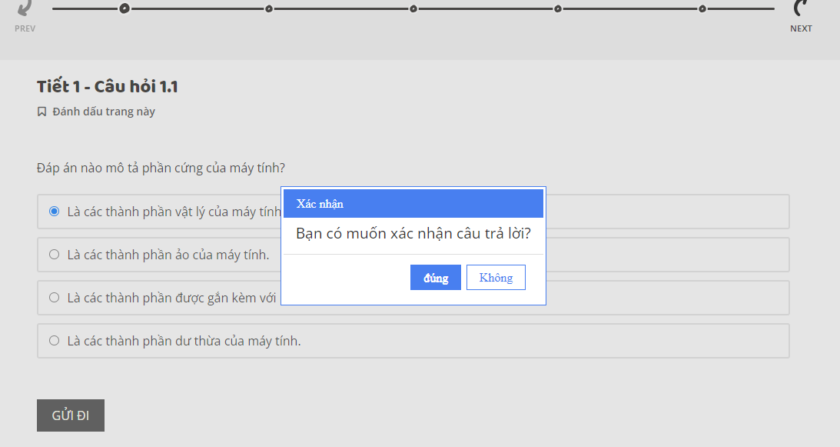Select radio for 'thành phần ảo' answer
The height and width of the screenshot is (447, 840).
[54, 255]
